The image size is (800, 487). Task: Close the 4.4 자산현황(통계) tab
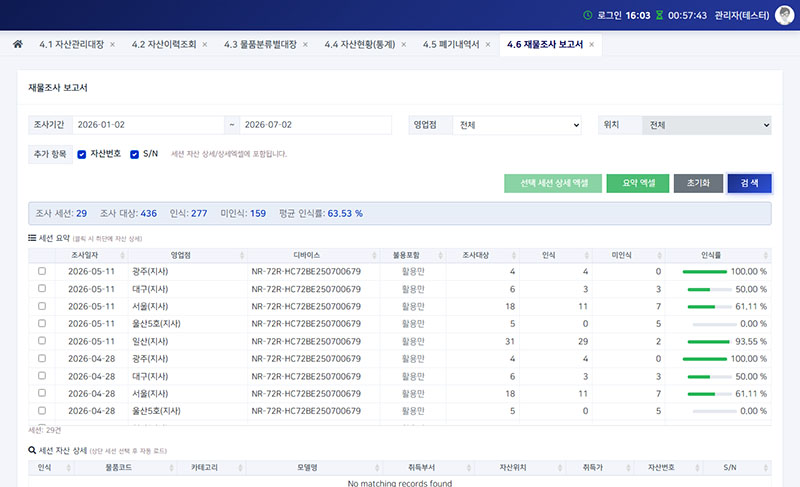pyautogui.click(x=404, y=45)
